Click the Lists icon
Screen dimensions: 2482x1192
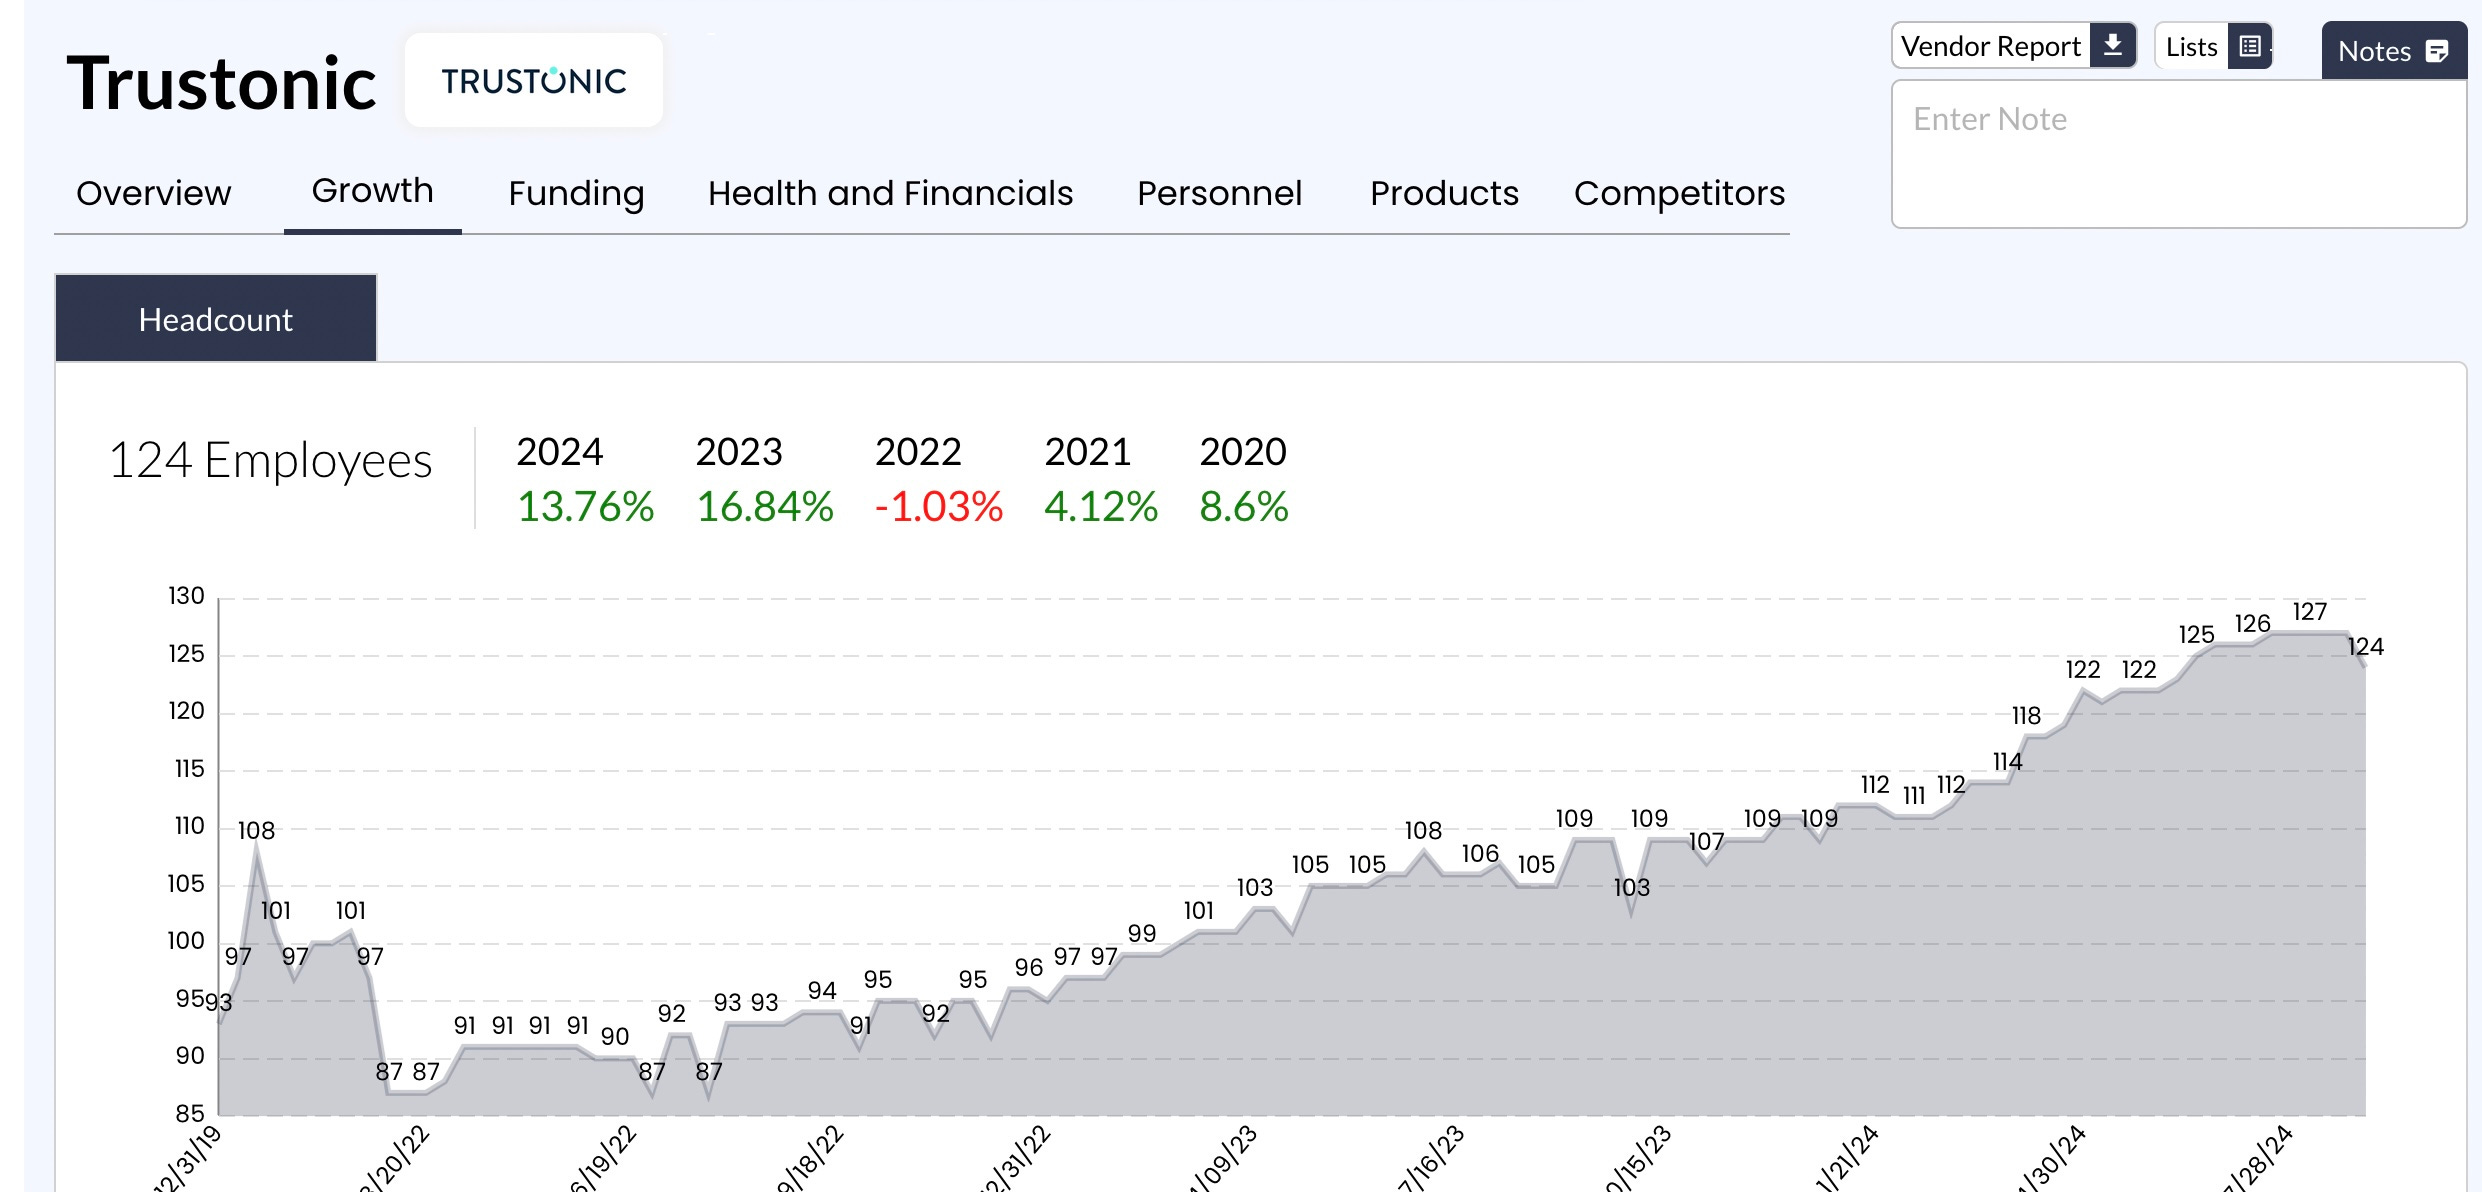[2249, 46]
